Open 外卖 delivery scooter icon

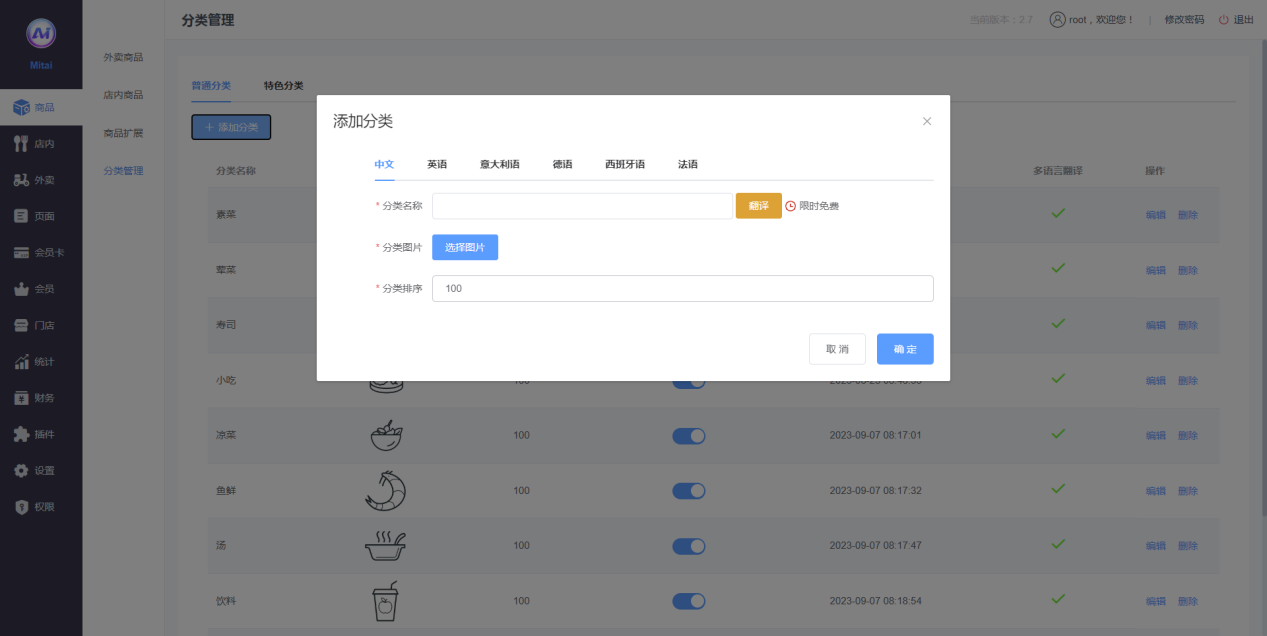coord(21,180)
